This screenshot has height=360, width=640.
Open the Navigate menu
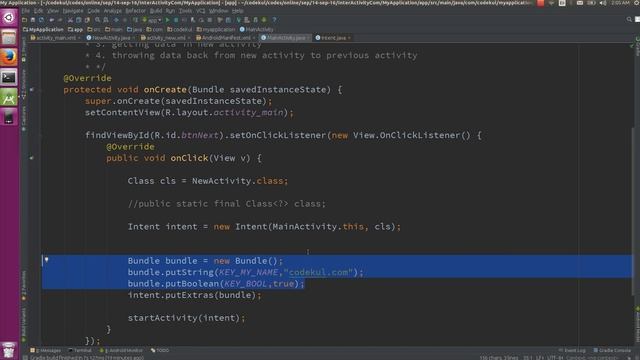[73, 11]
